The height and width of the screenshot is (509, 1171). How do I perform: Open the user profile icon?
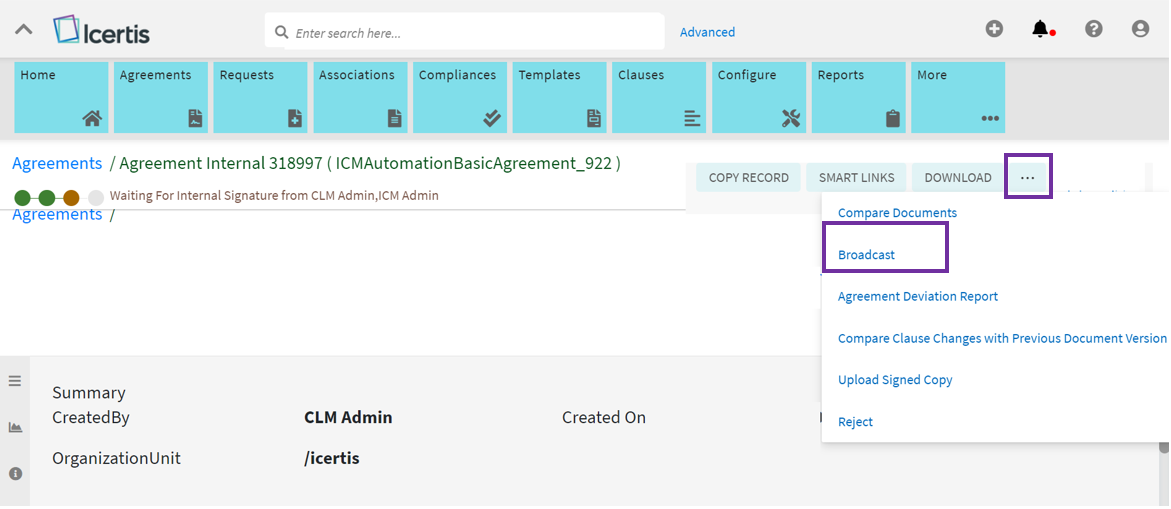coord(1140,29)
